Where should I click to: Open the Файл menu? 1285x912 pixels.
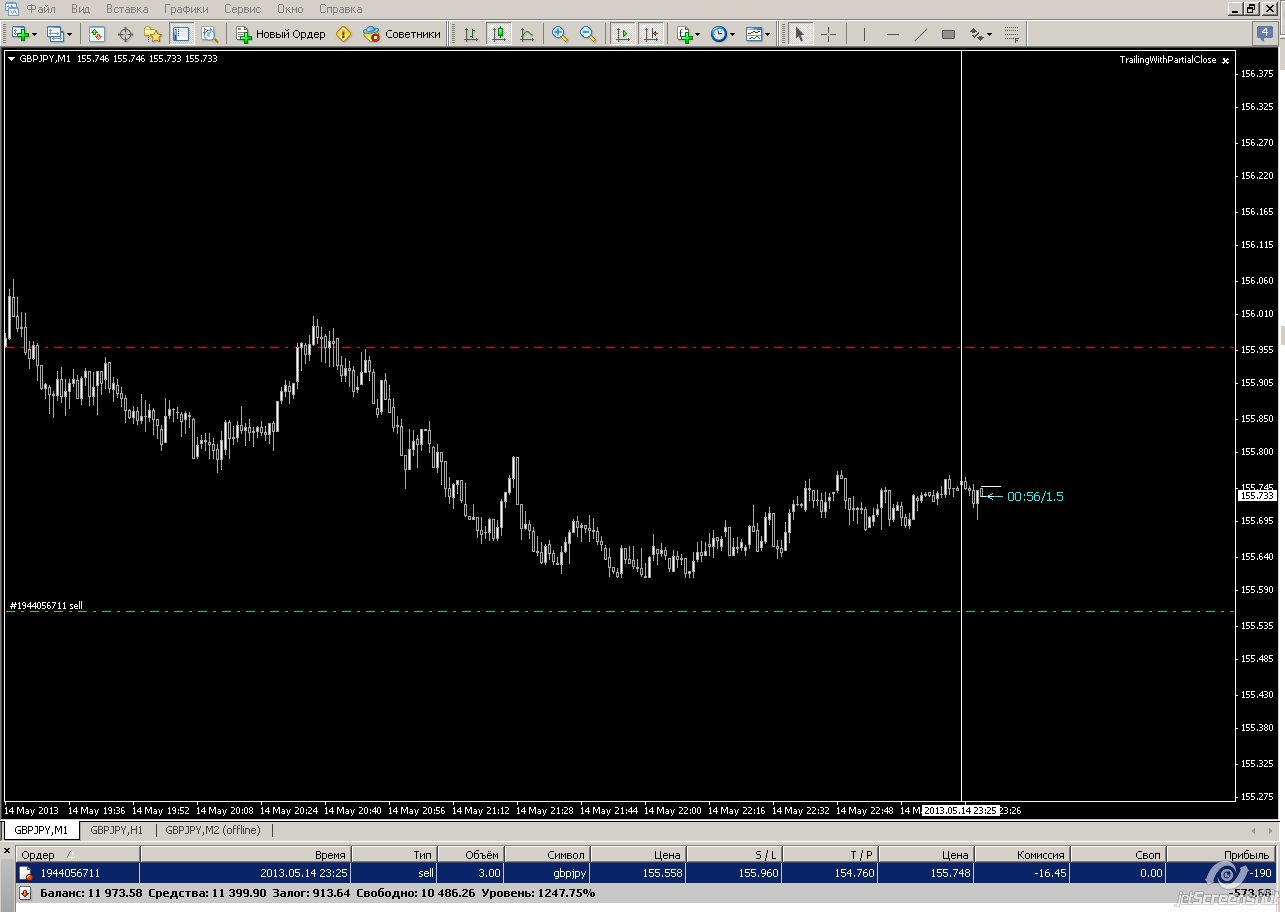point(41,9)
